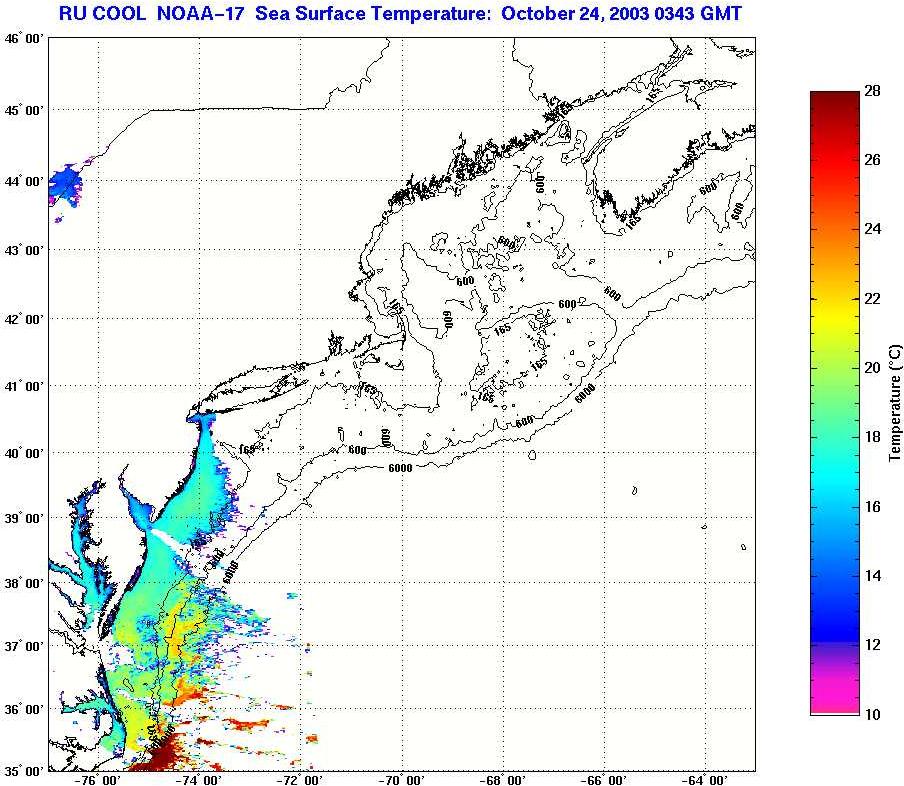This screenshot has height=786, width=904.
Task: Click the 42° 00' latitude label
Action: 25,319
